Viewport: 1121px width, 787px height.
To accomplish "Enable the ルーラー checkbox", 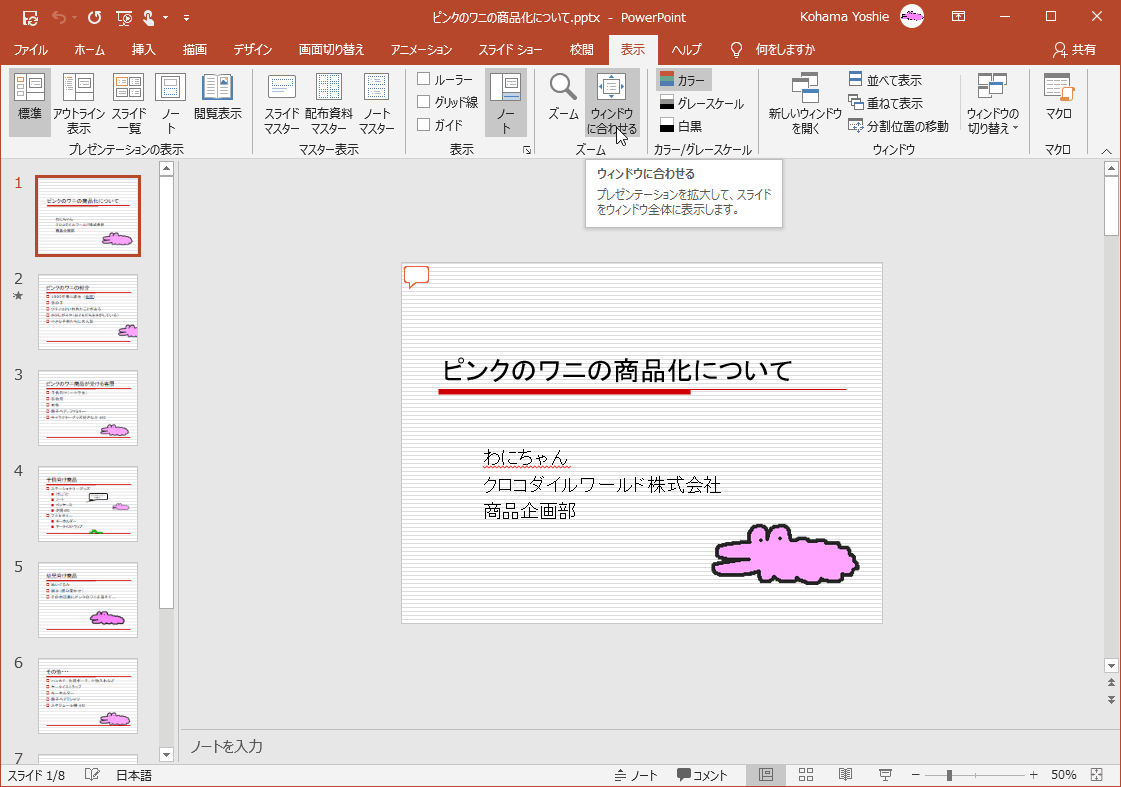I will click(425, 78).
